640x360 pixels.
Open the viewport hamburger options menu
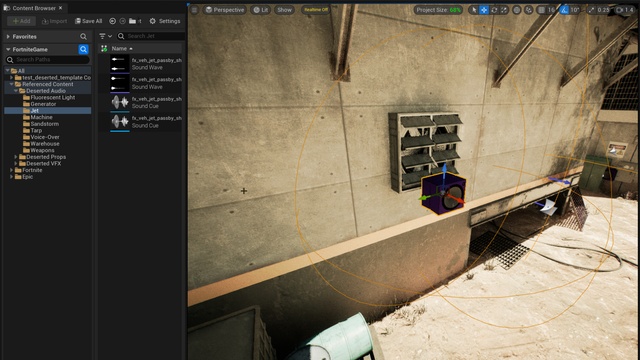pos(195,10)
